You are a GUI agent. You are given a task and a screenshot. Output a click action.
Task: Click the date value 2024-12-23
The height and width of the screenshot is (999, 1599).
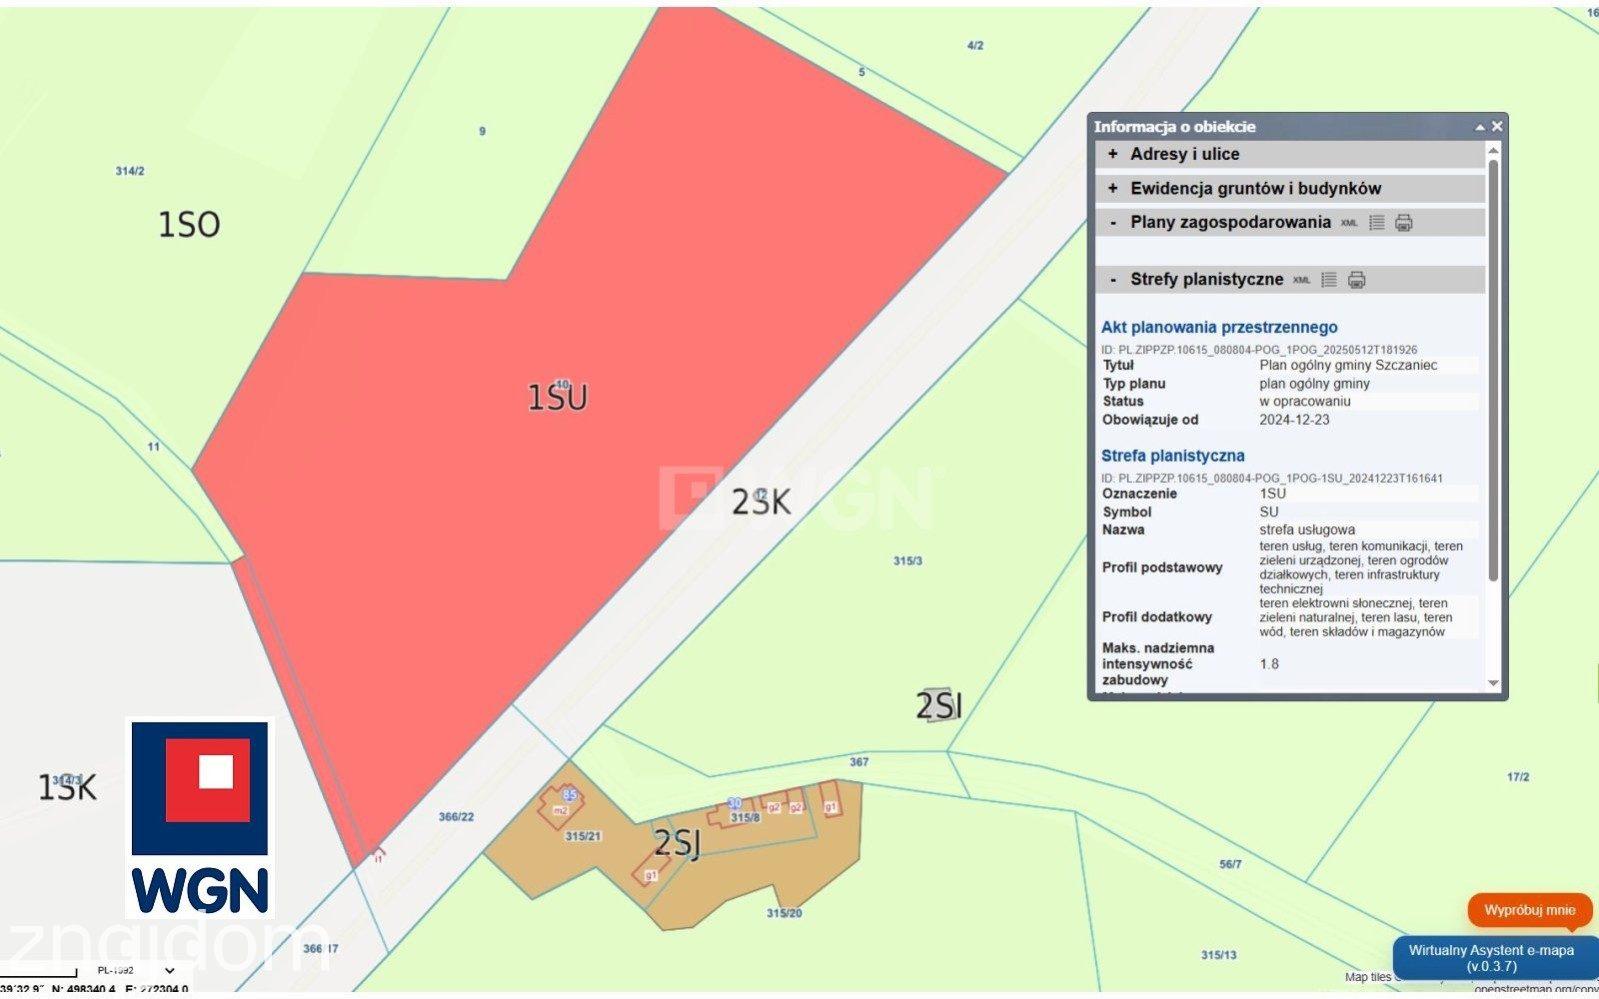click(x=1294, y=420)
